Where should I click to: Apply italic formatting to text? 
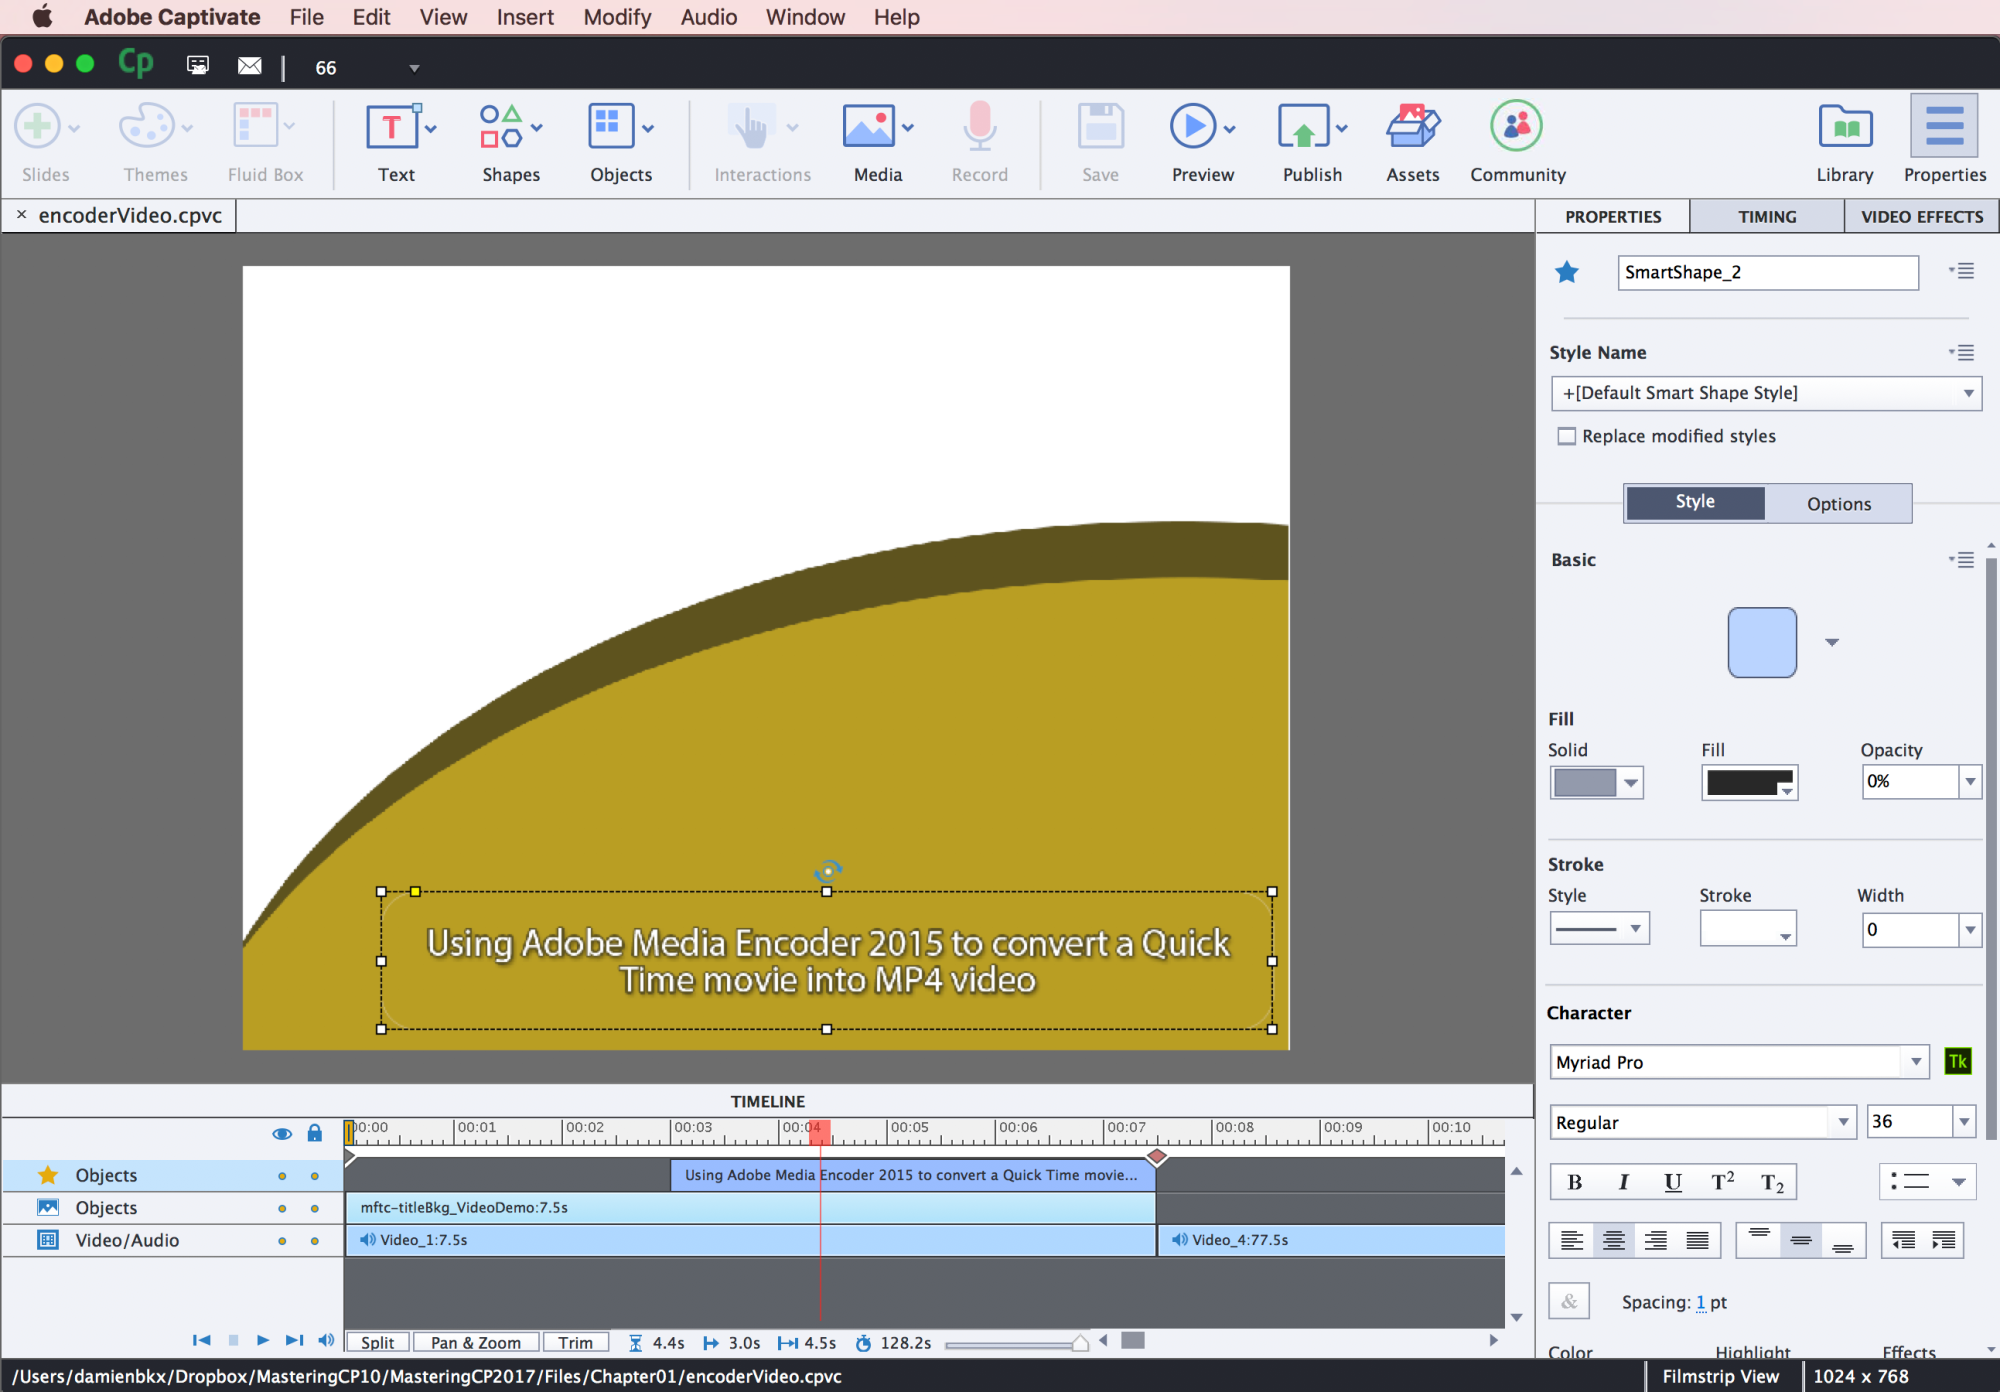tap(1623, 1182)
